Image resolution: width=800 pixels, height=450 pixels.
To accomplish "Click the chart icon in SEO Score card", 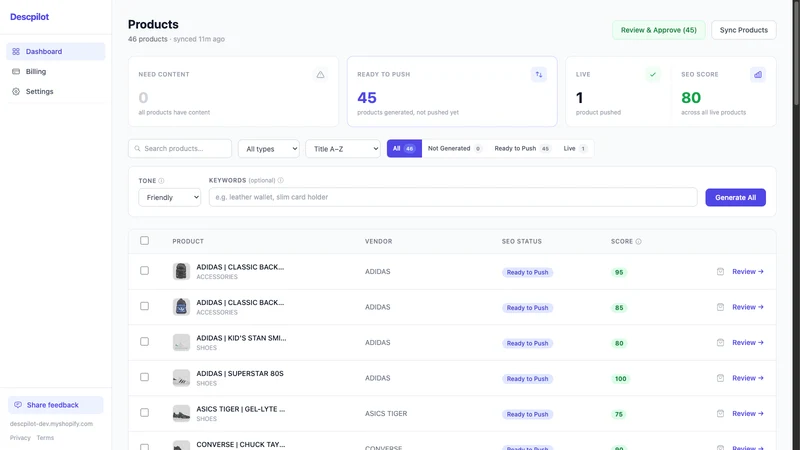I will point(758,74).
